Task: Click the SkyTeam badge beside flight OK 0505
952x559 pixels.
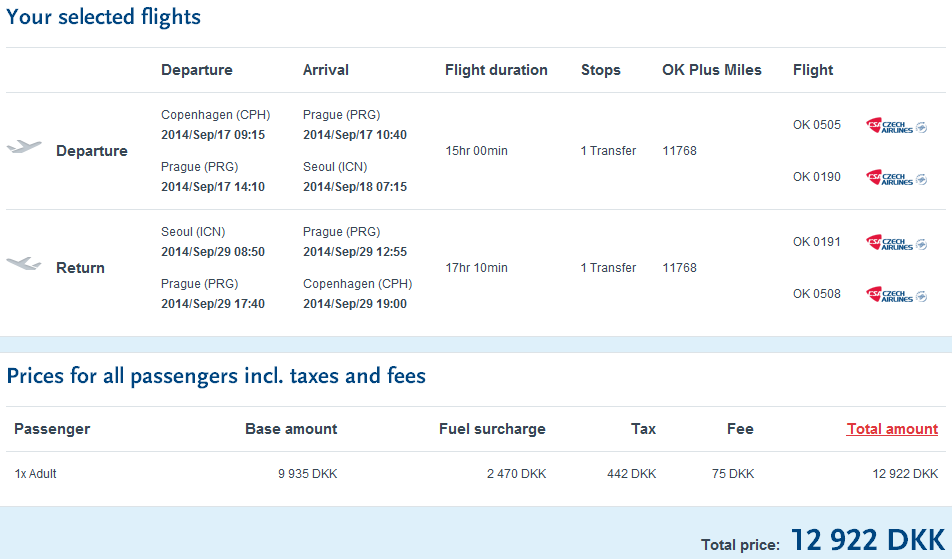Action: tap(922, 128)
